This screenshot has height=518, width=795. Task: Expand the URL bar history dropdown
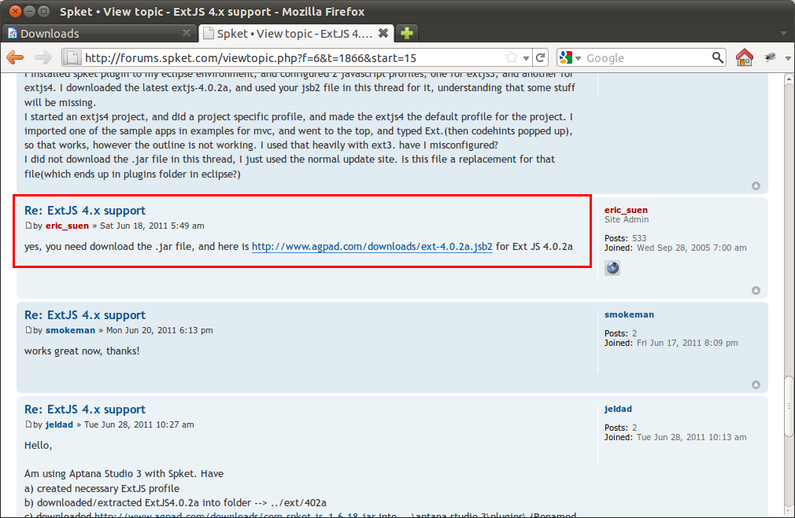(x=526, y=58)
